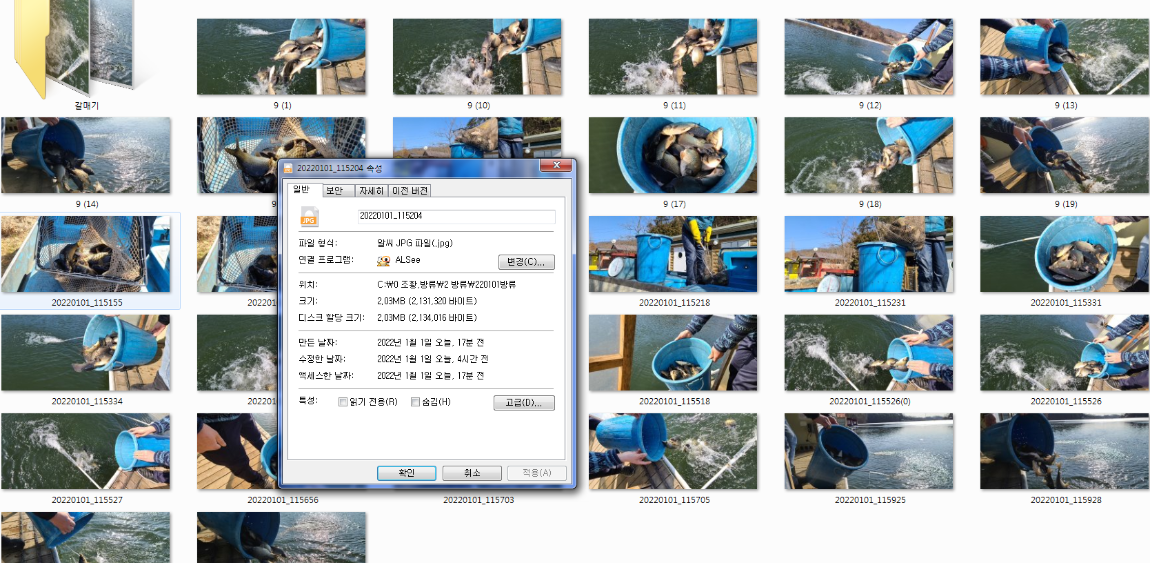1150x563 pixels.
Task: Toggle the 숨김(H) hidden attribute checkbox
Action: point(416,402)
